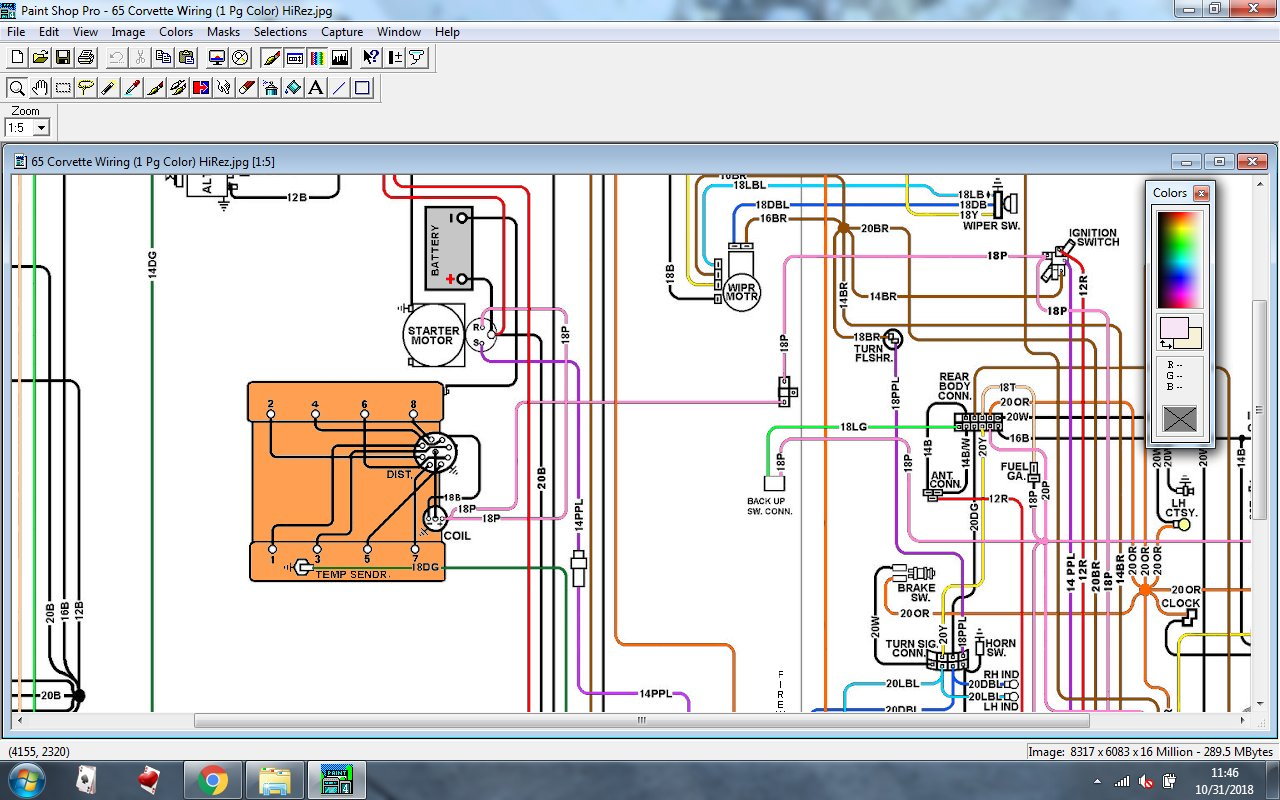Viewport: 1280px width, 800px height.
Task: Save the image with floppy disk icon
Action: (x=63, y=57)
